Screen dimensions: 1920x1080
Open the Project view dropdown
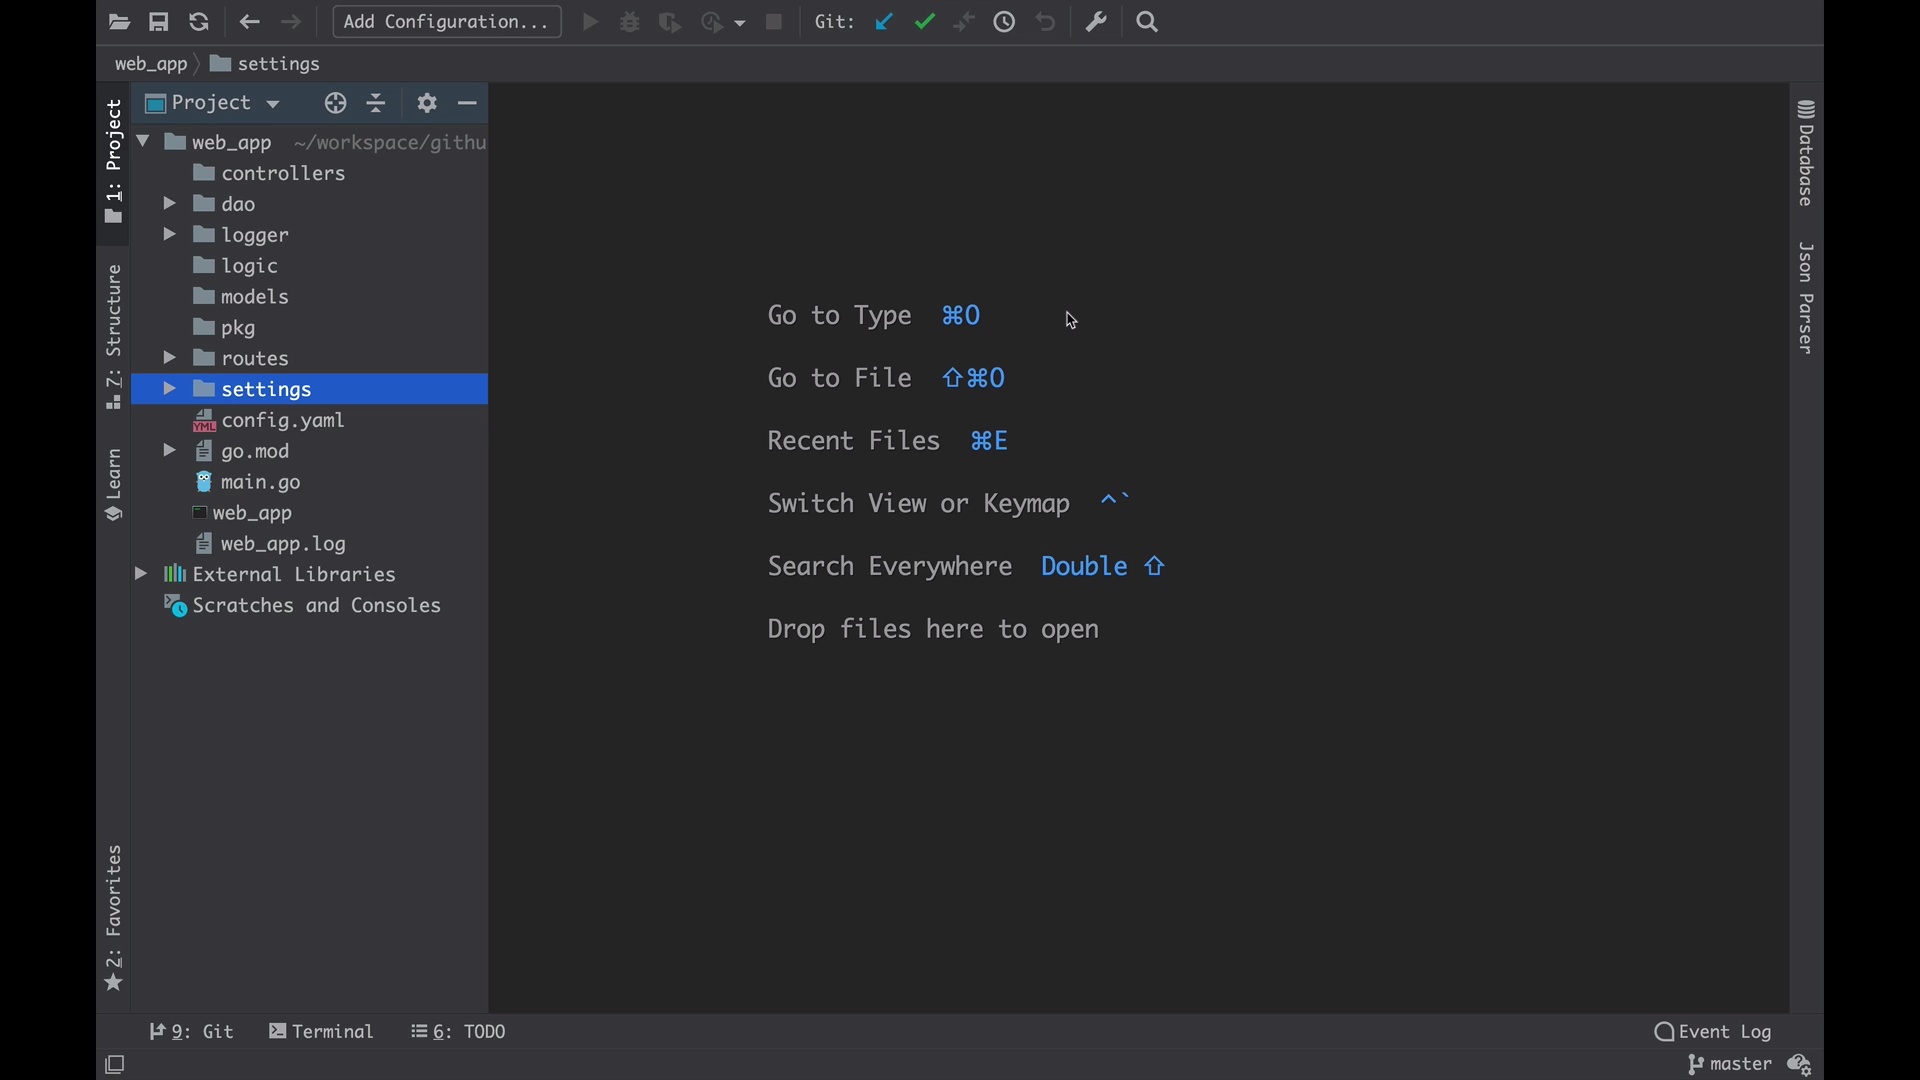(x=214, y=104)
